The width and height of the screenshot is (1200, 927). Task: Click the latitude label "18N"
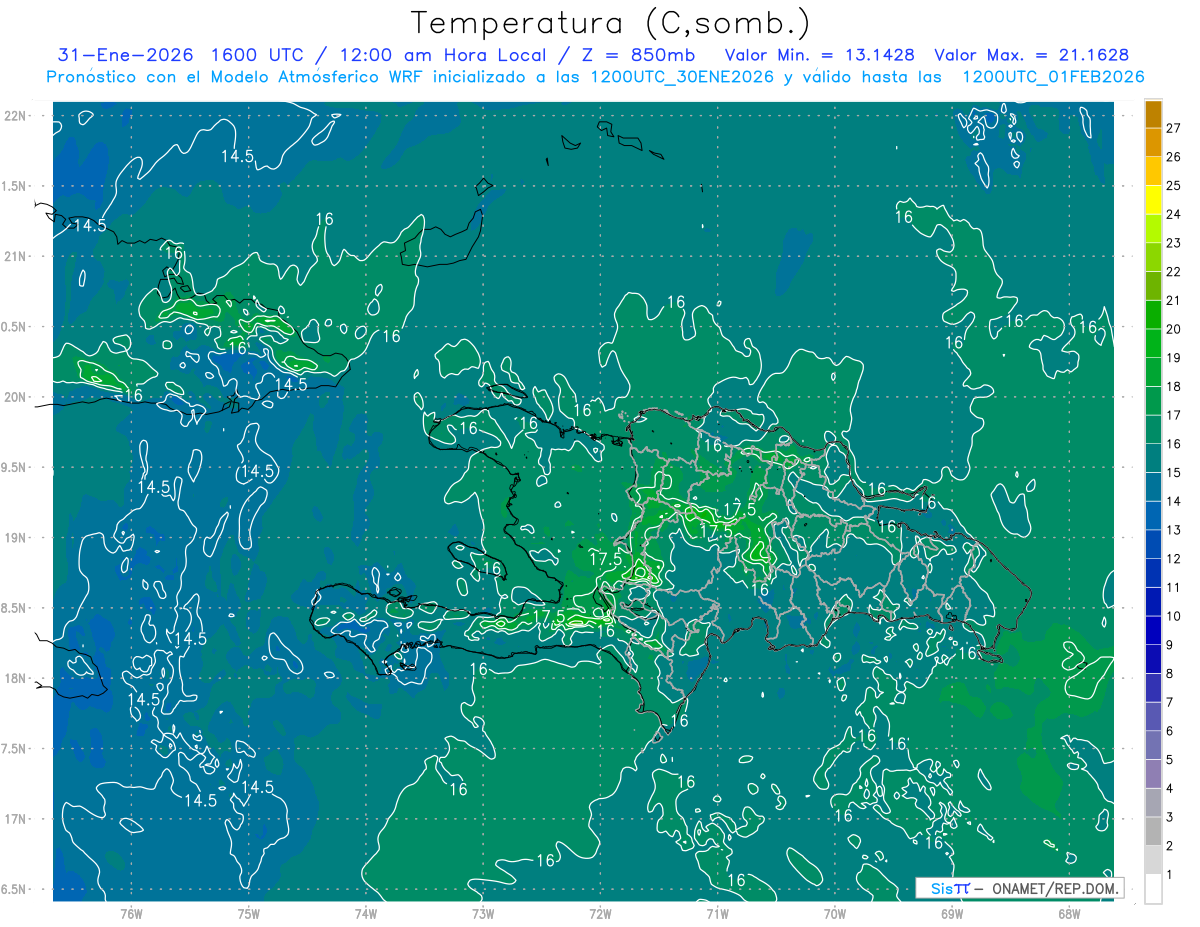pos(14,678)
